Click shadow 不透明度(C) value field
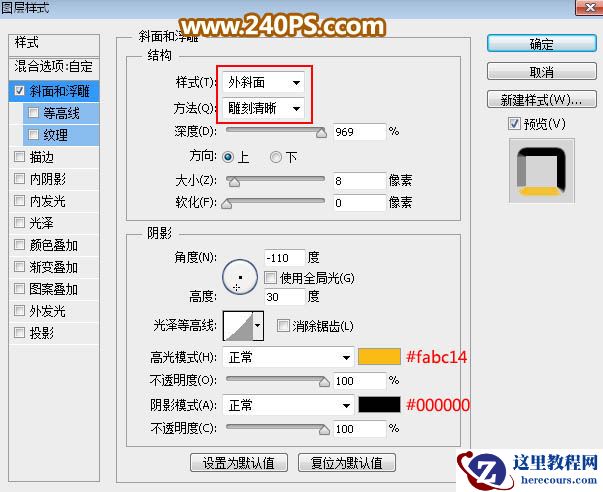Image resolution: width=603 pixels, height=492 pixels. (x=359, y=429)
